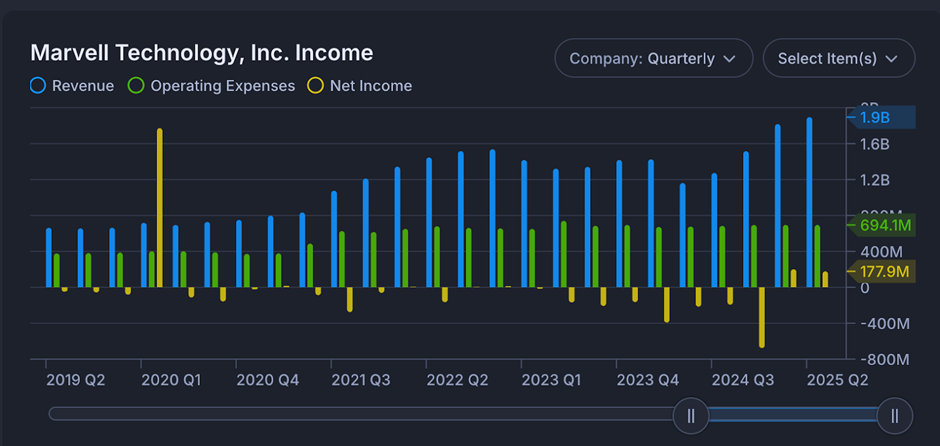Click the 2020 Q4 green operating expenses bar
Screen dimensions: 940x446
pyautogui.click(x=246, y=271)
